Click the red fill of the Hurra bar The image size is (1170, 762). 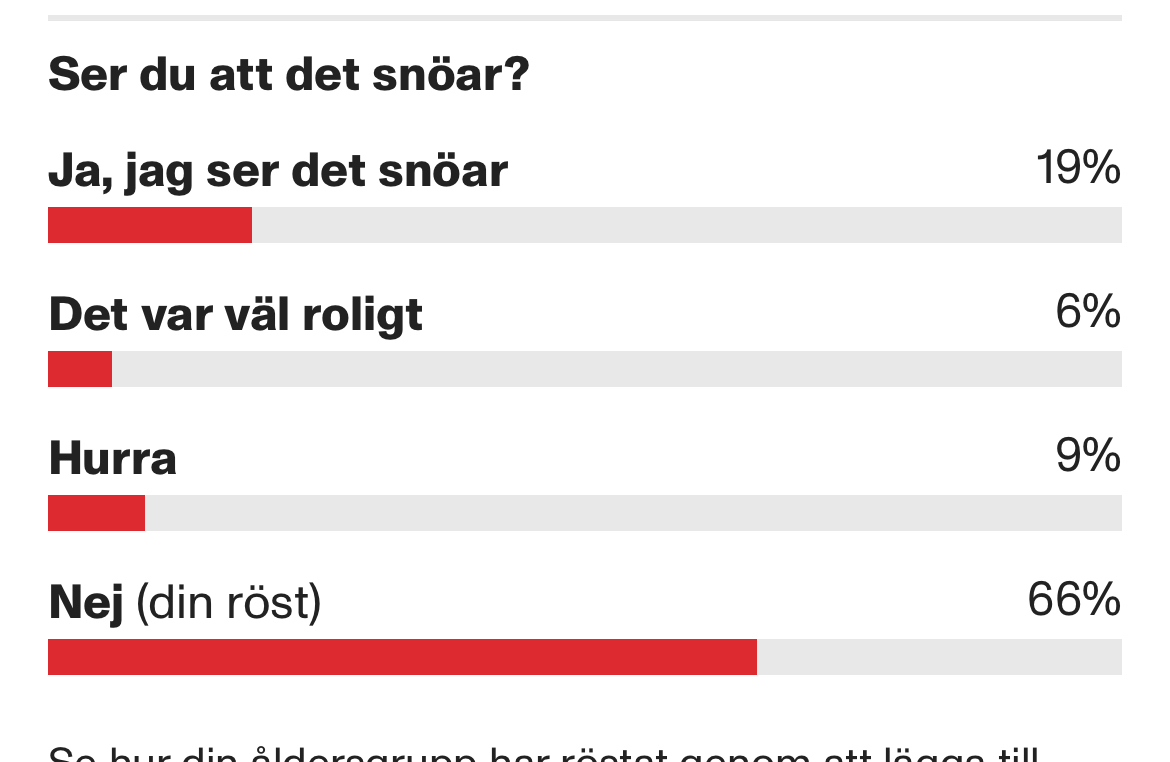(x=96, y=513)
